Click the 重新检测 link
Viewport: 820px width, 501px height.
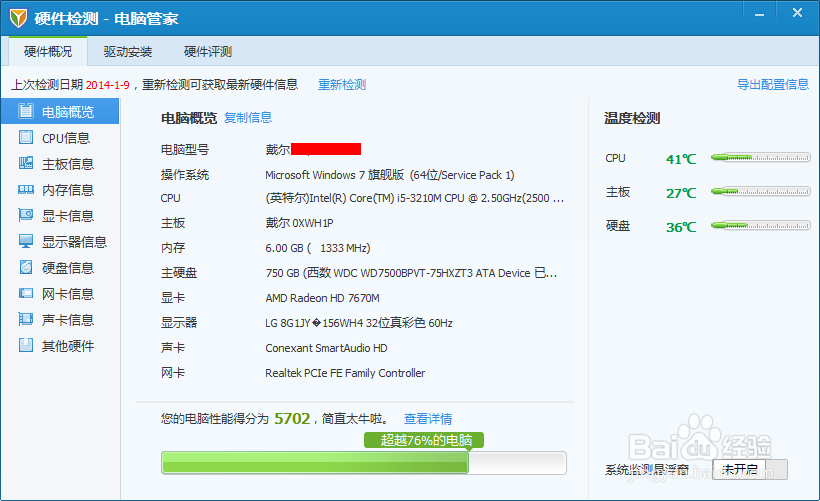[x=342, y=84]
